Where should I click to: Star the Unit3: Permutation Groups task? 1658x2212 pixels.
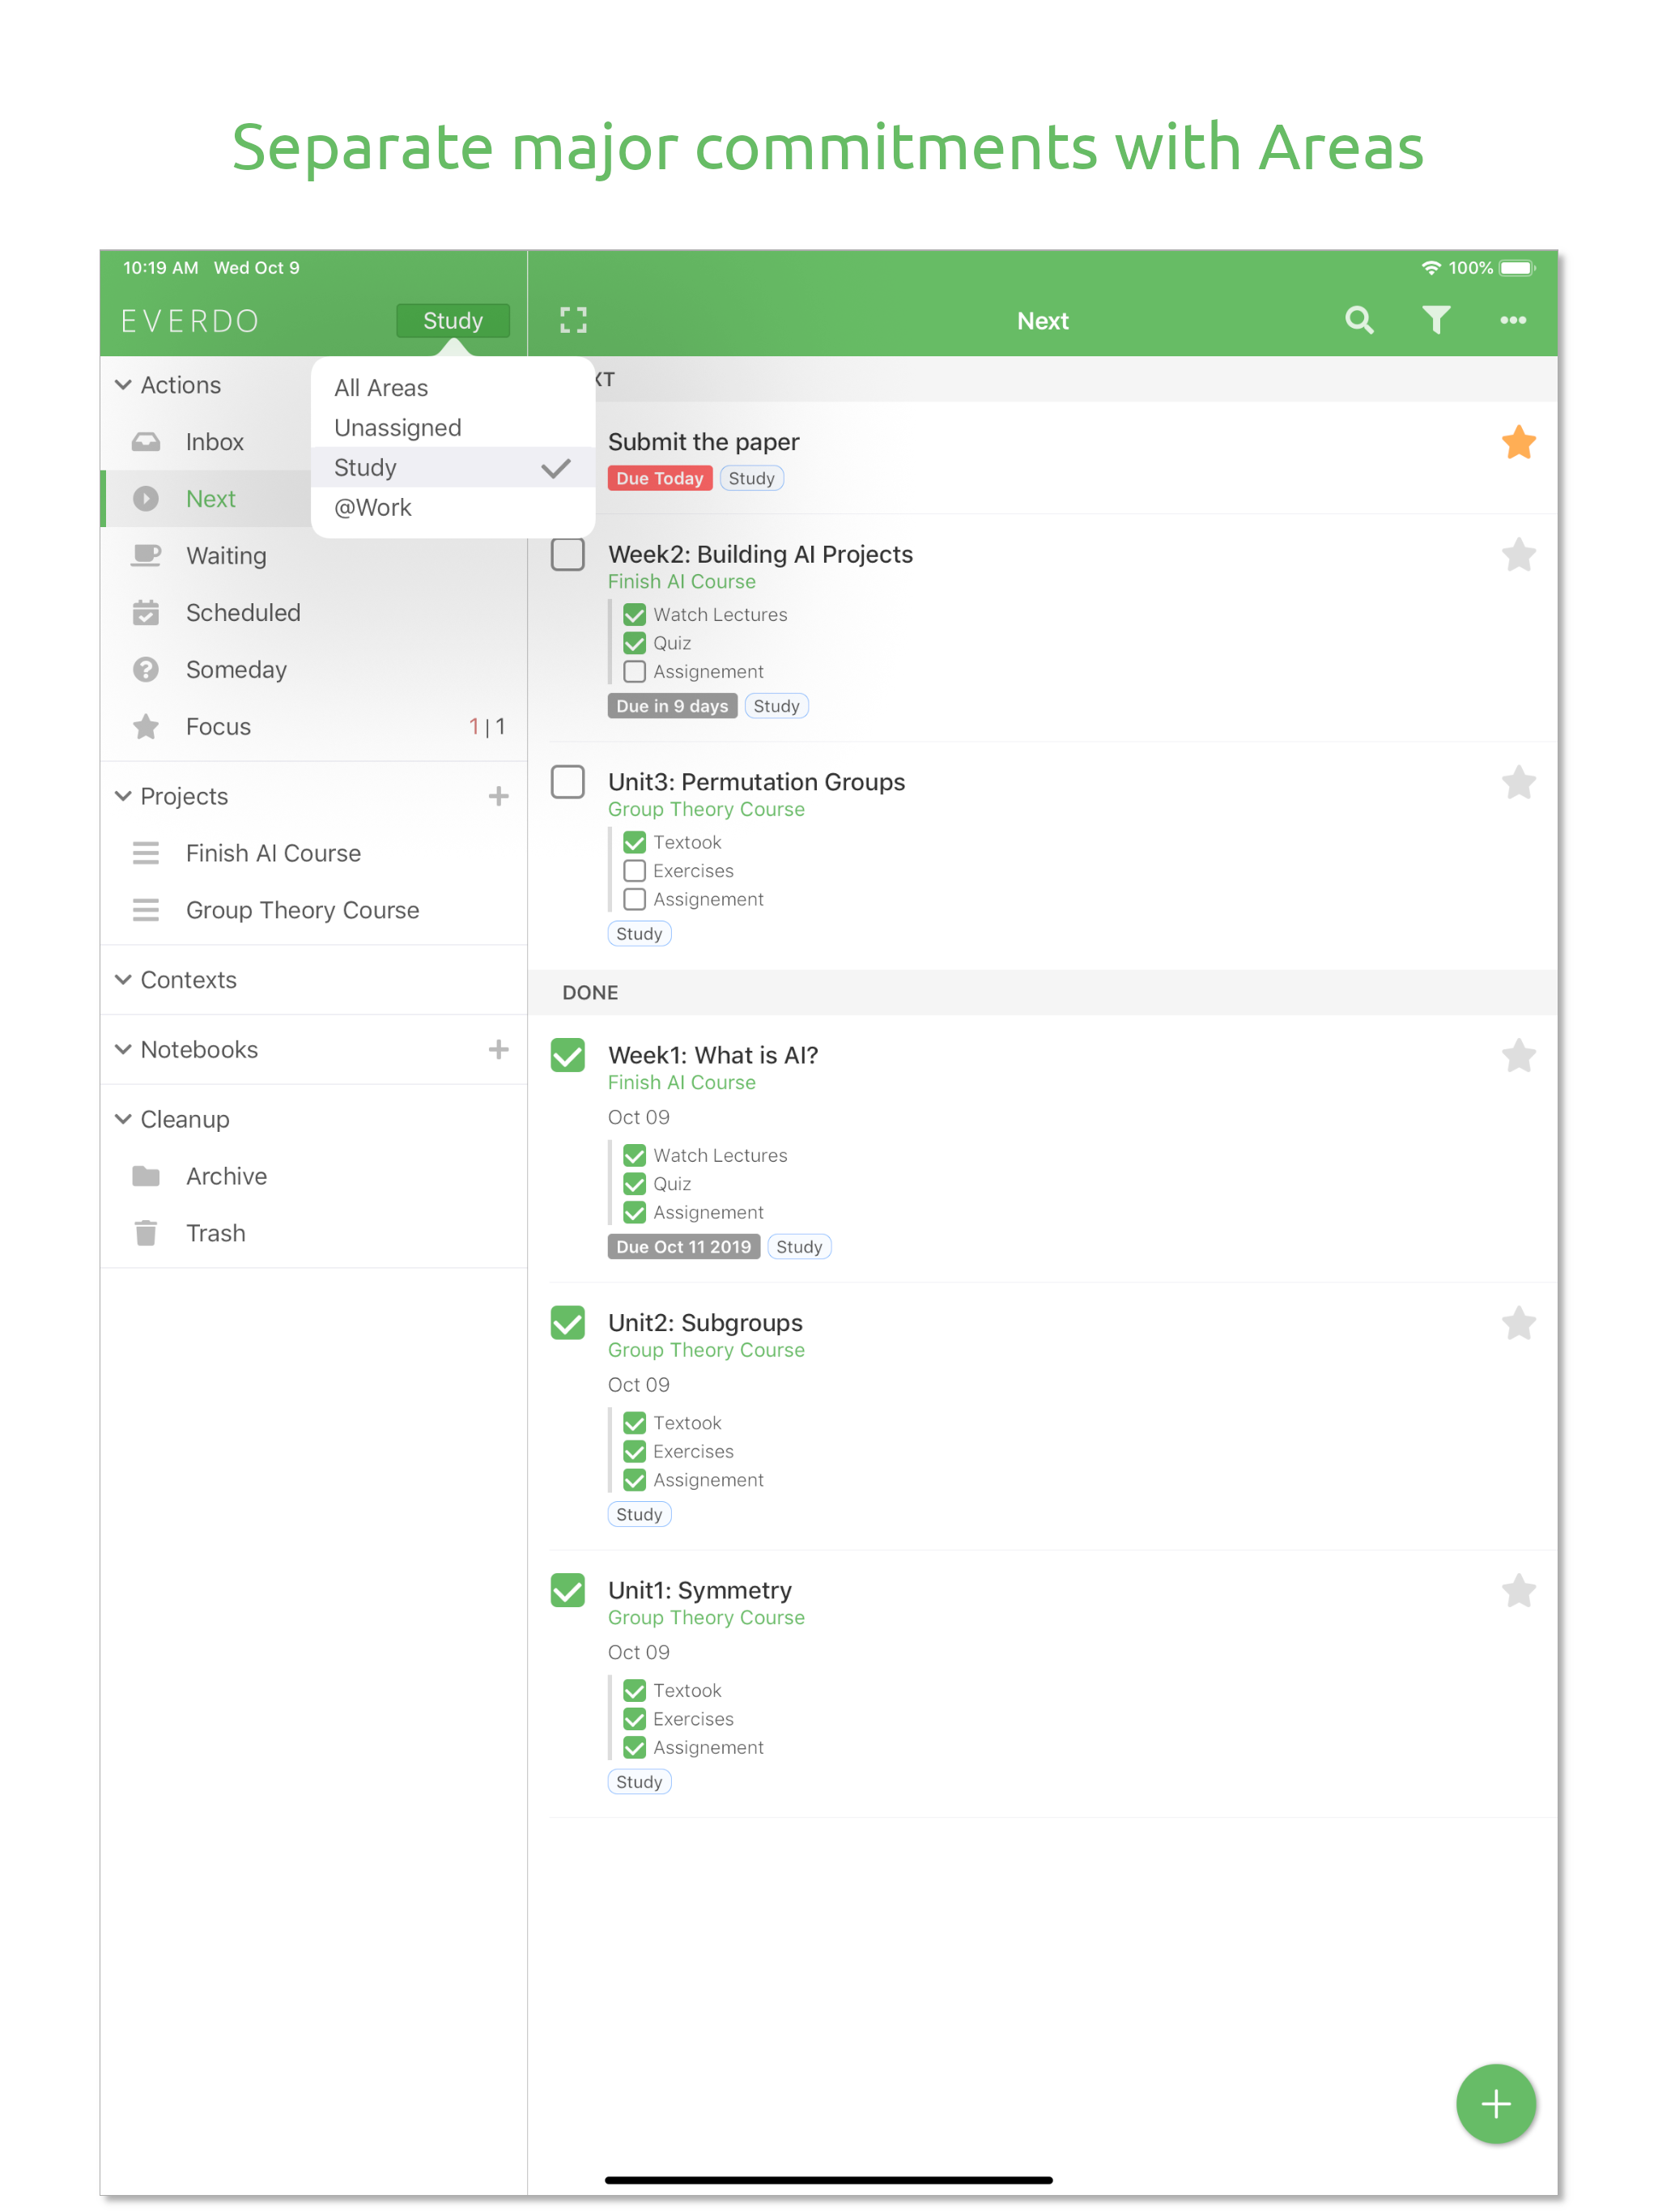[1518, 783]
